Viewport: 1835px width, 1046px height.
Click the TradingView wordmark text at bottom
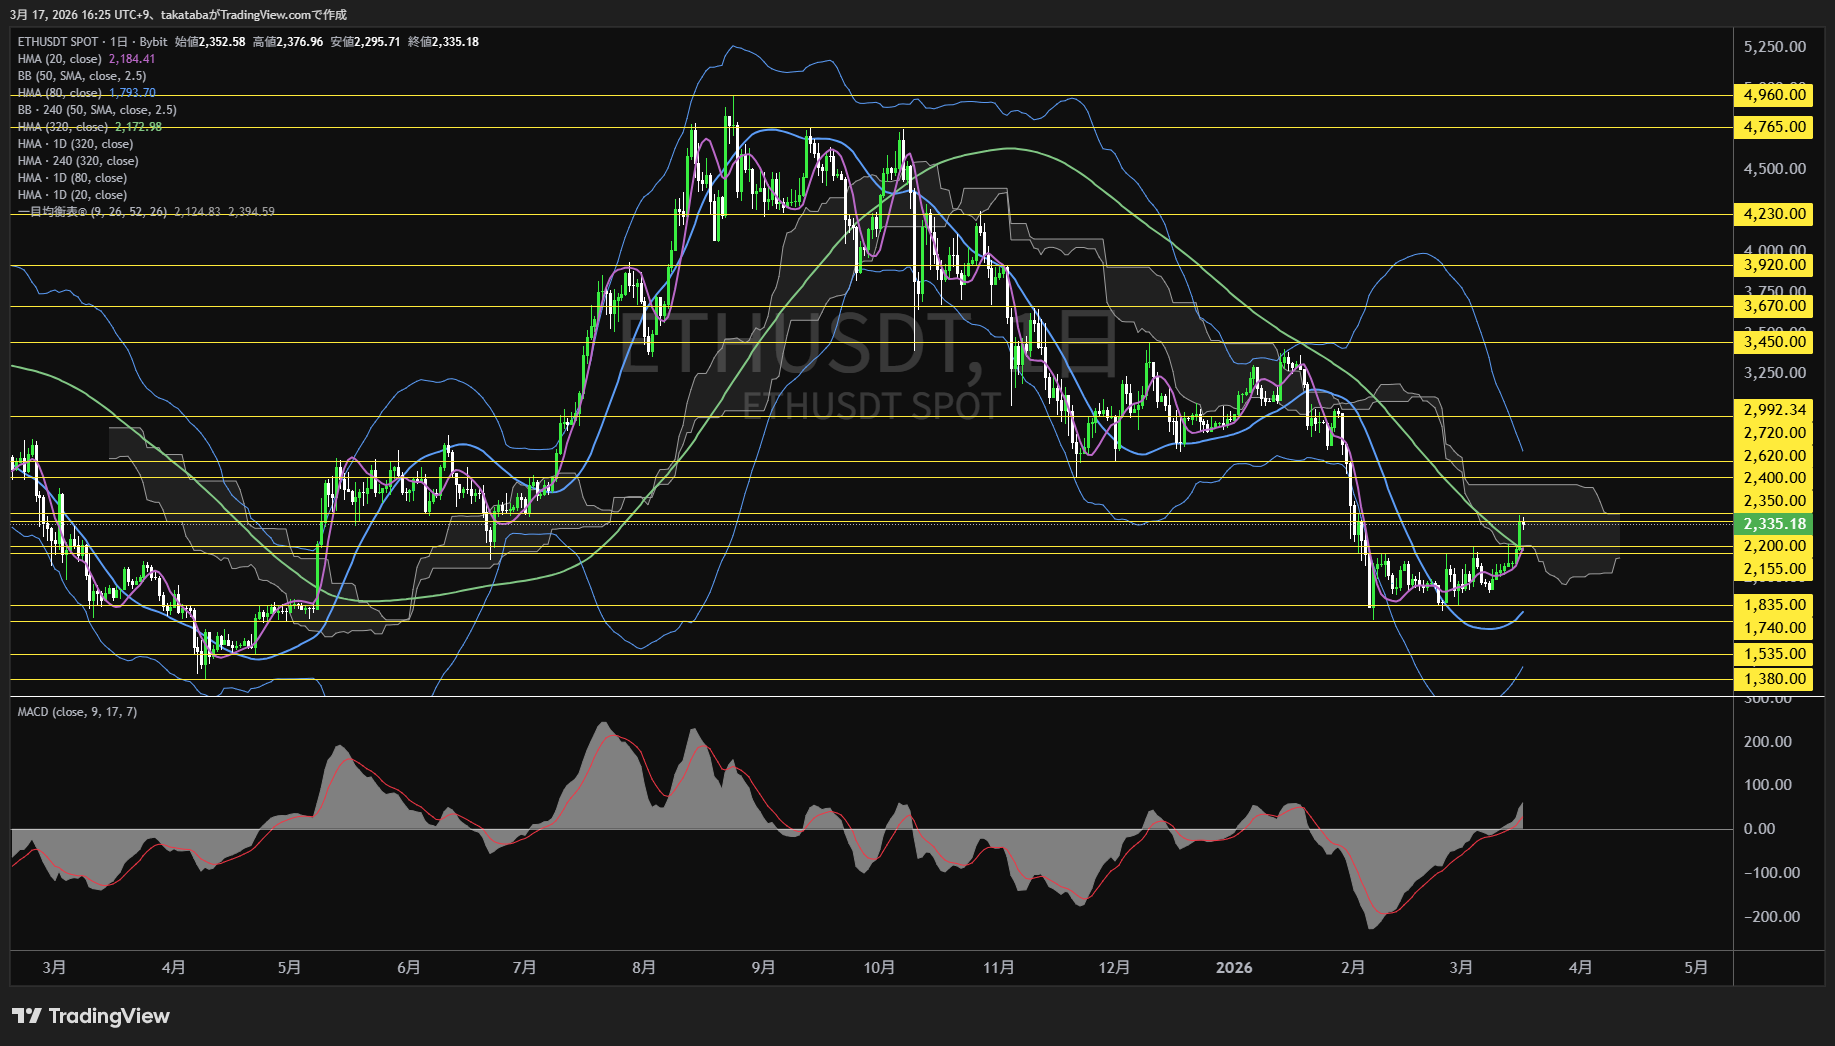click(x=109, y=1016)
